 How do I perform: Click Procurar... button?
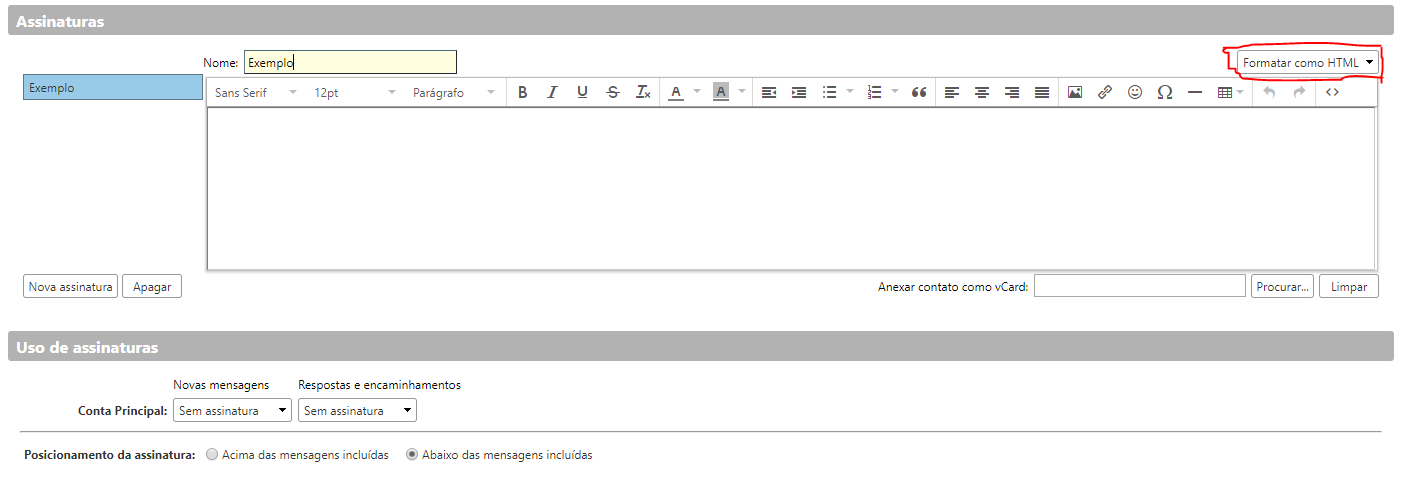1282,286
